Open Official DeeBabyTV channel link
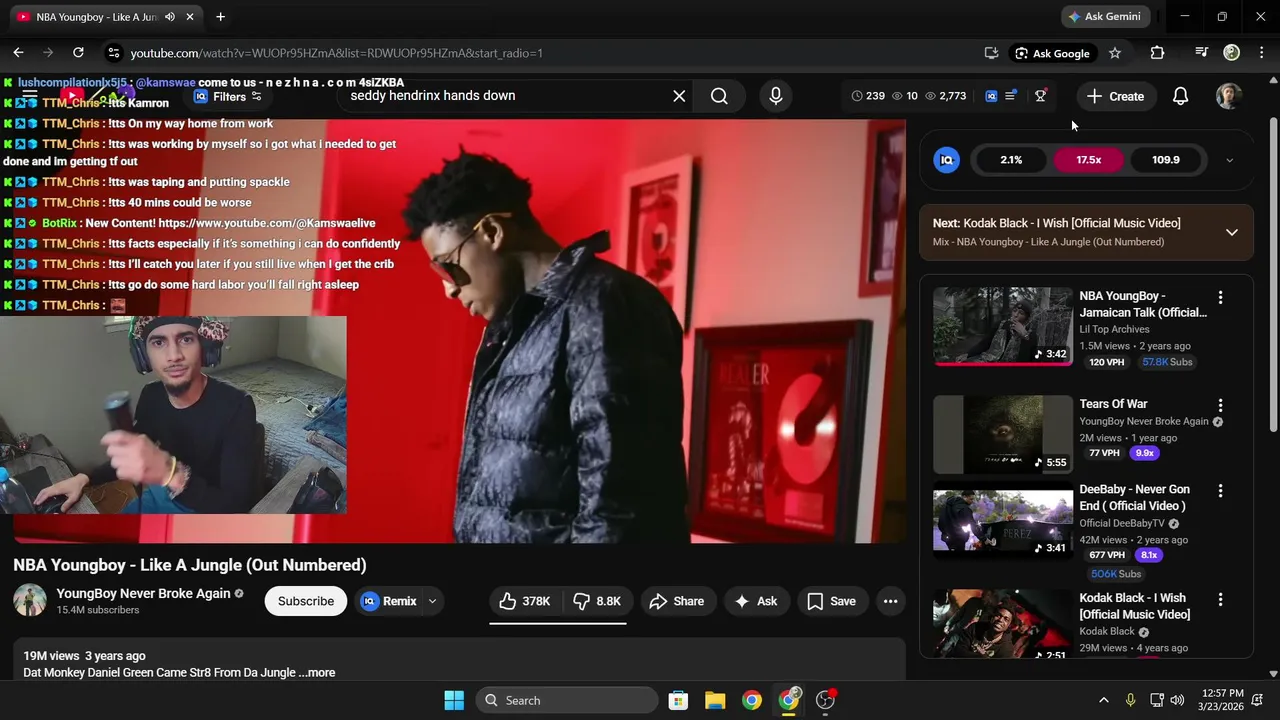 tap(1122, 523)
